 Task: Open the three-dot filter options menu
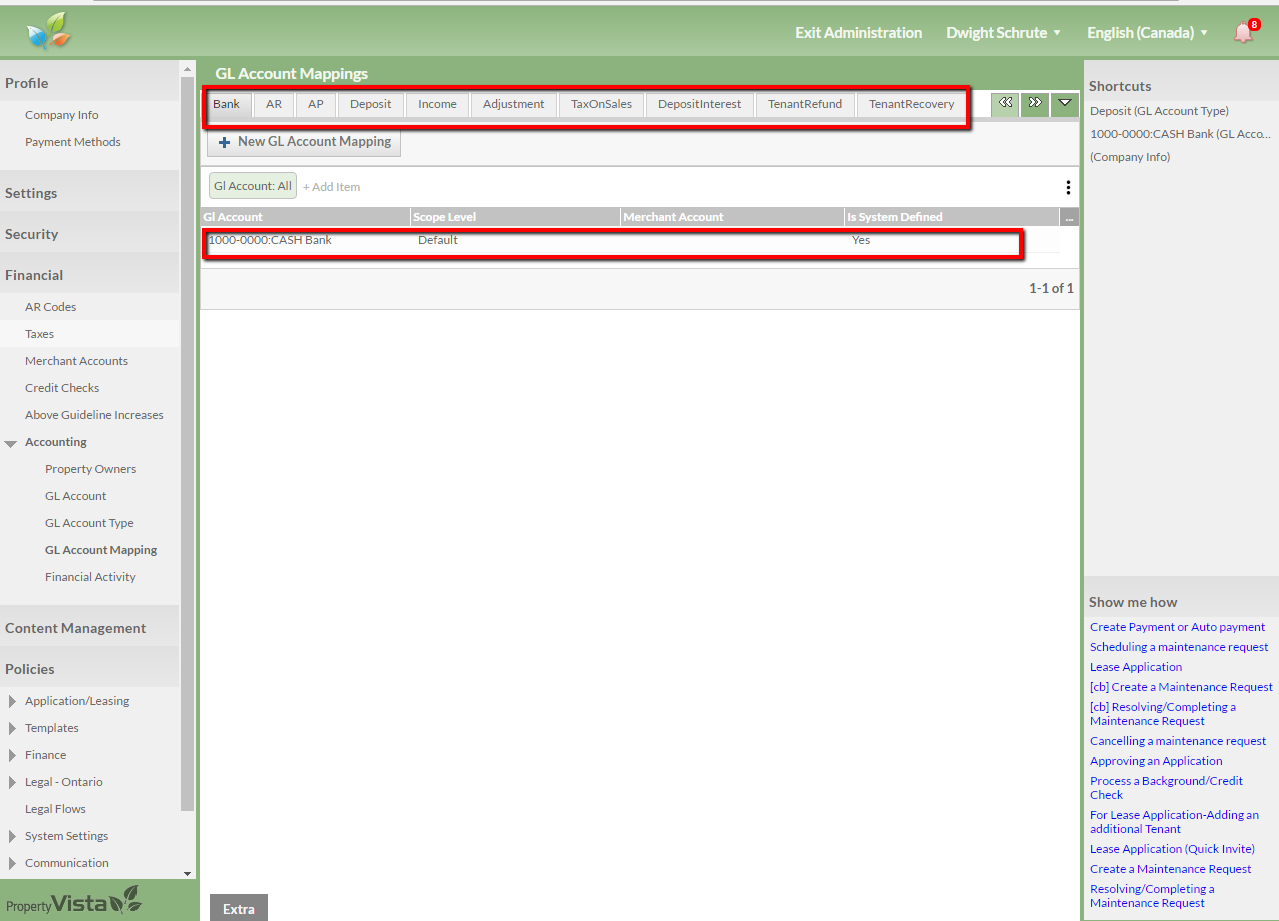(x=1068, y=187)
